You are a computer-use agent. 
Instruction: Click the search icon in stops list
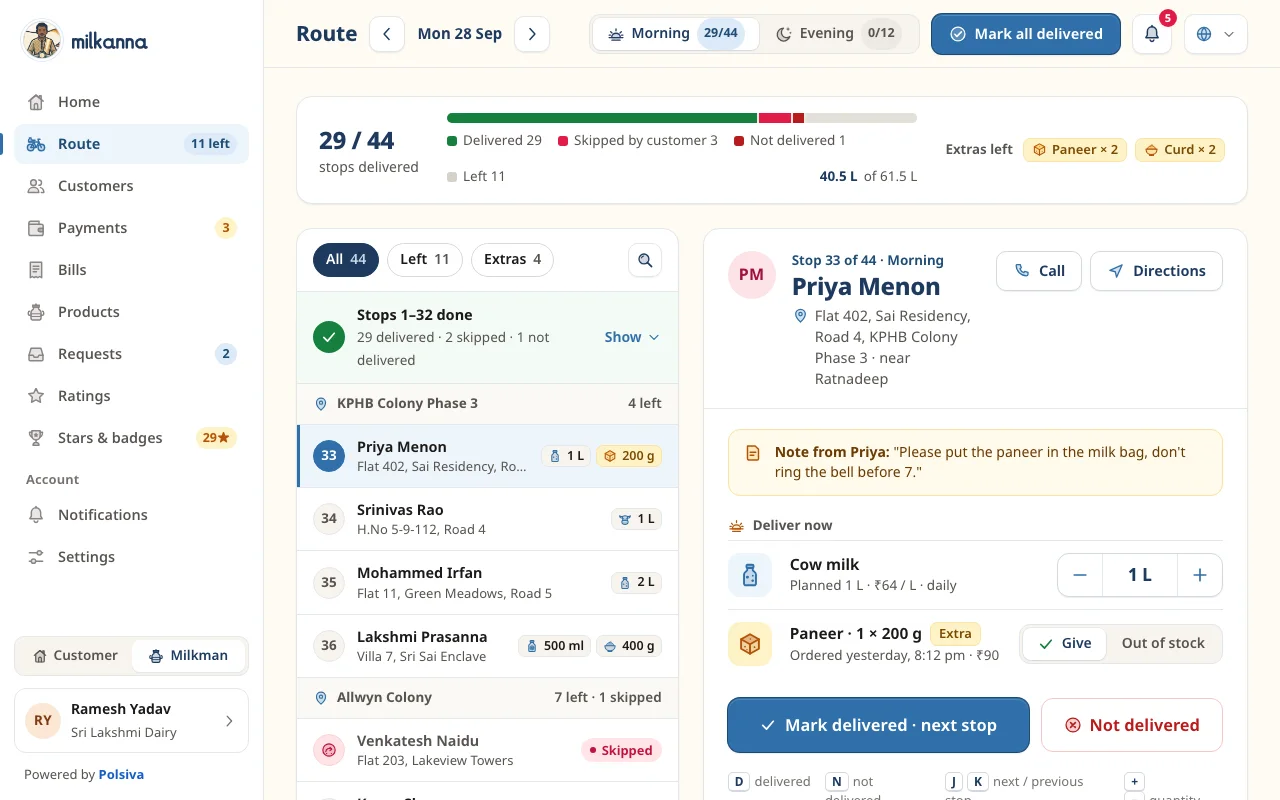(x=645, y=260)
